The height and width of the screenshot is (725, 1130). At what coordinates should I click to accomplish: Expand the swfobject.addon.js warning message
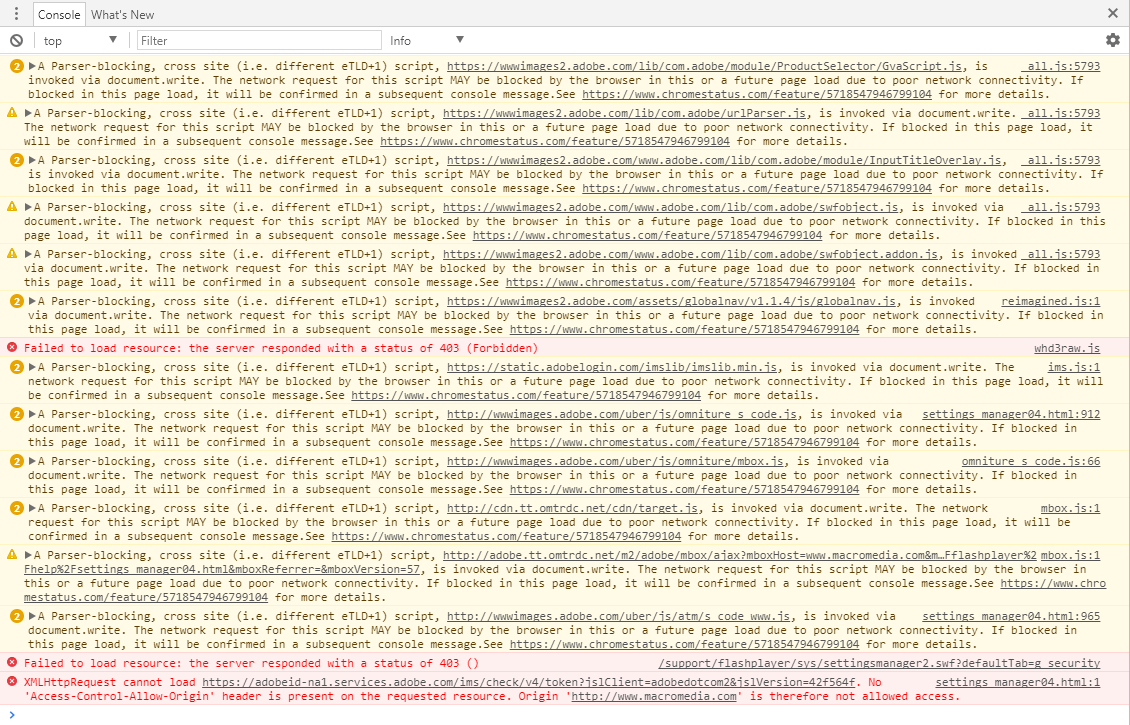(x=28, y=254)
